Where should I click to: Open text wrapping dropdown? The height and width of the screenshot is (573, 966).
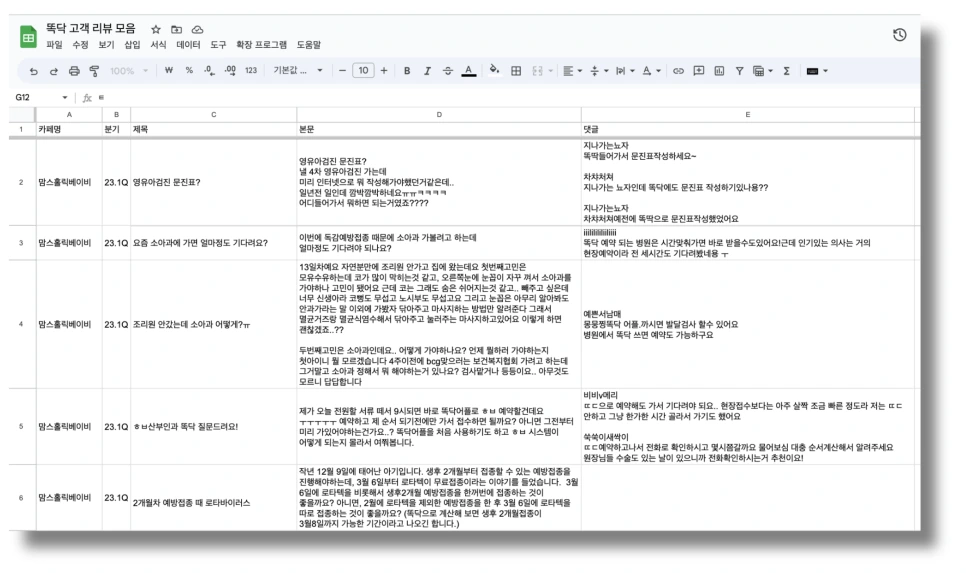point(625,71)
